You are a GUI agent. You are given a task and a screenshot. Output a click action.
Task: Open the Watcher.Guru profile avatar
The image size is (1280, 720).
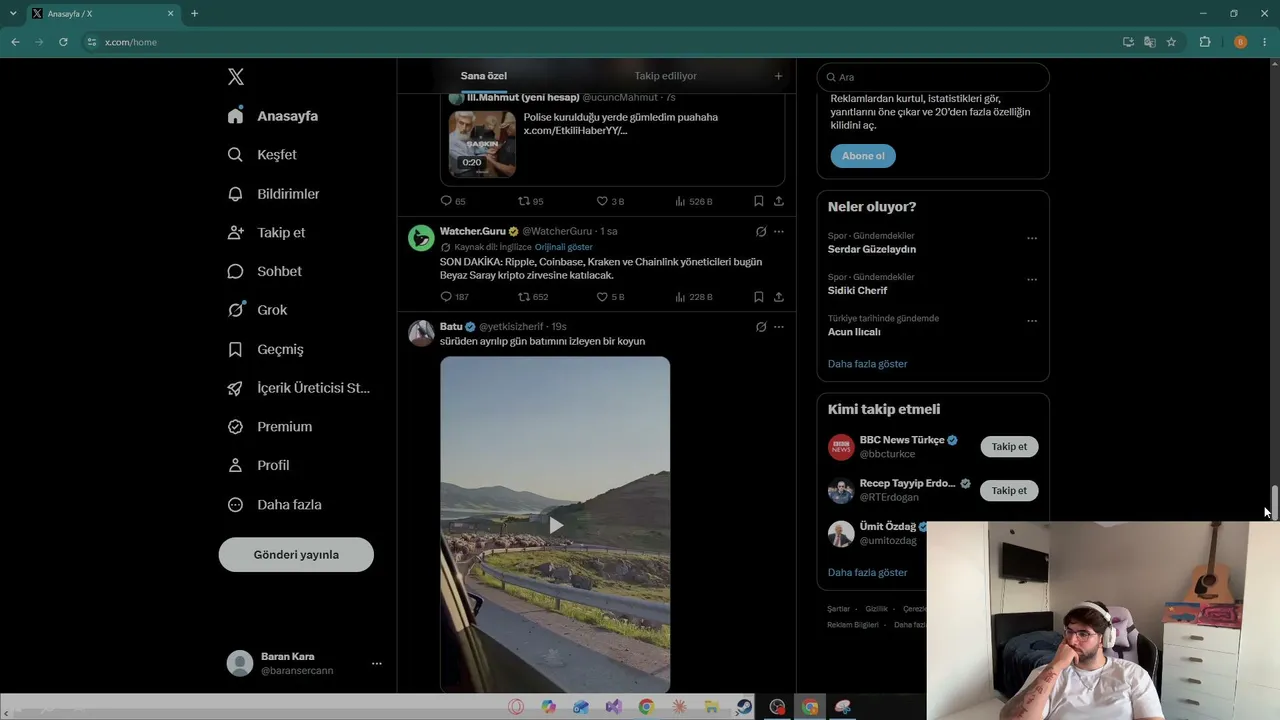click(421, 238)
